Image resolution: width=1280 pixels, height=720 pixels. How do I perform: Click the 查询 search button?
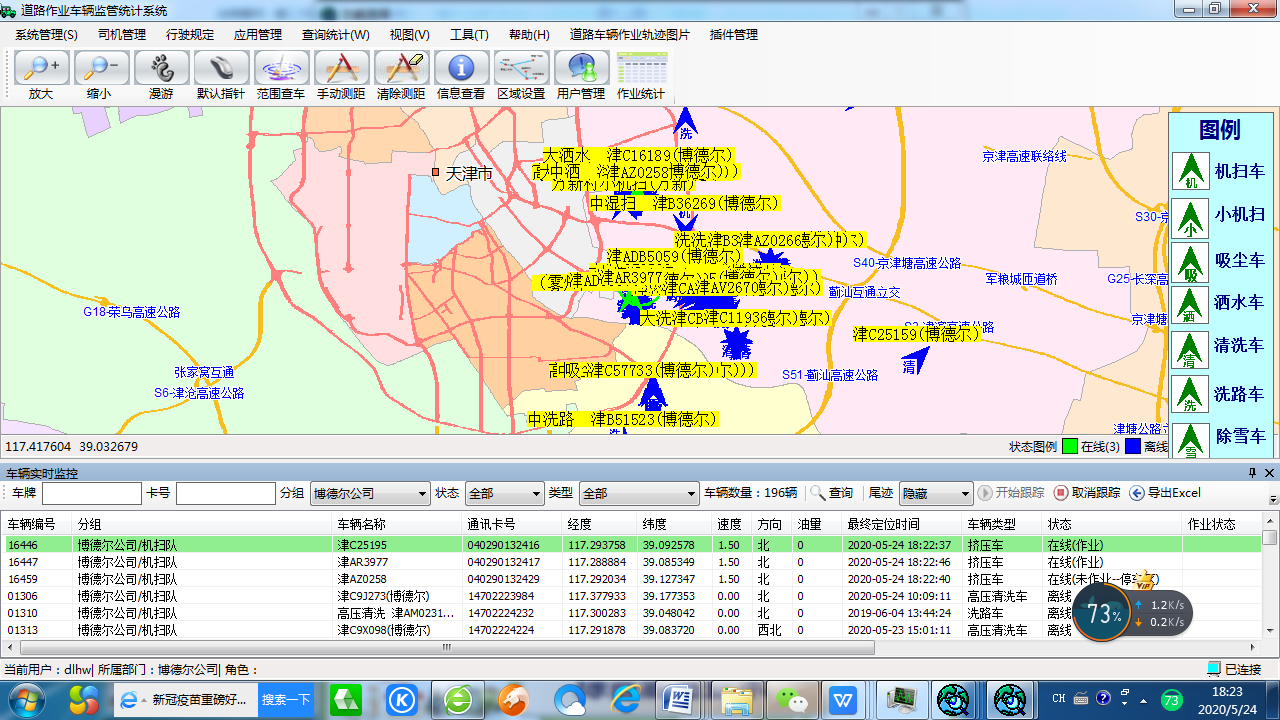832,493
